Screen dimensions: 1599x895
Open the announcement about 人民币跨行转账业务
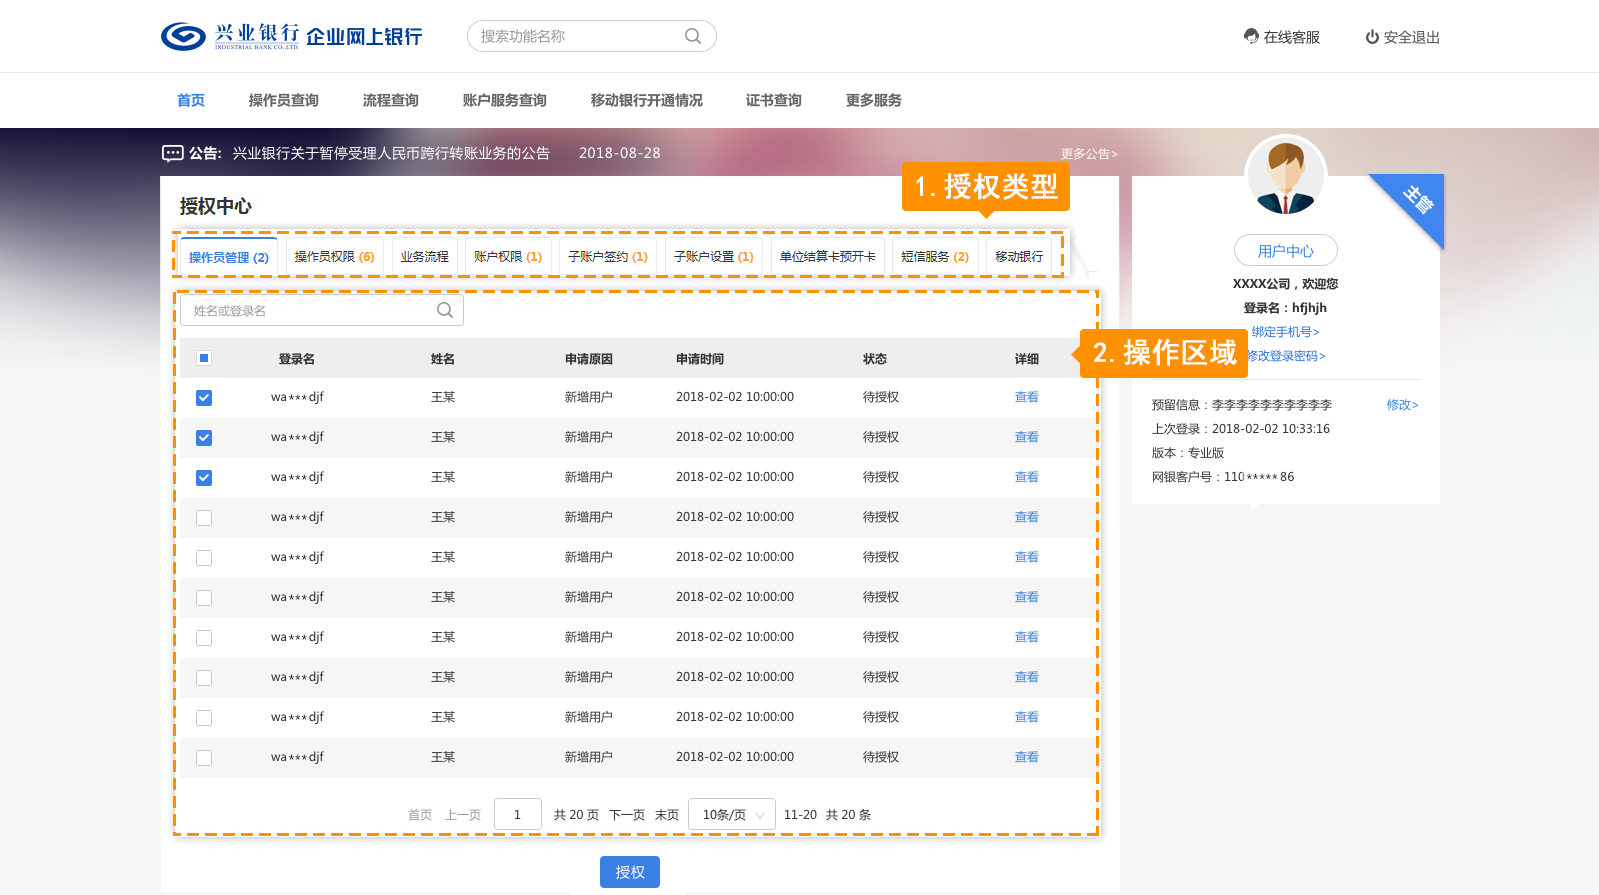click(x=391, y=153)
